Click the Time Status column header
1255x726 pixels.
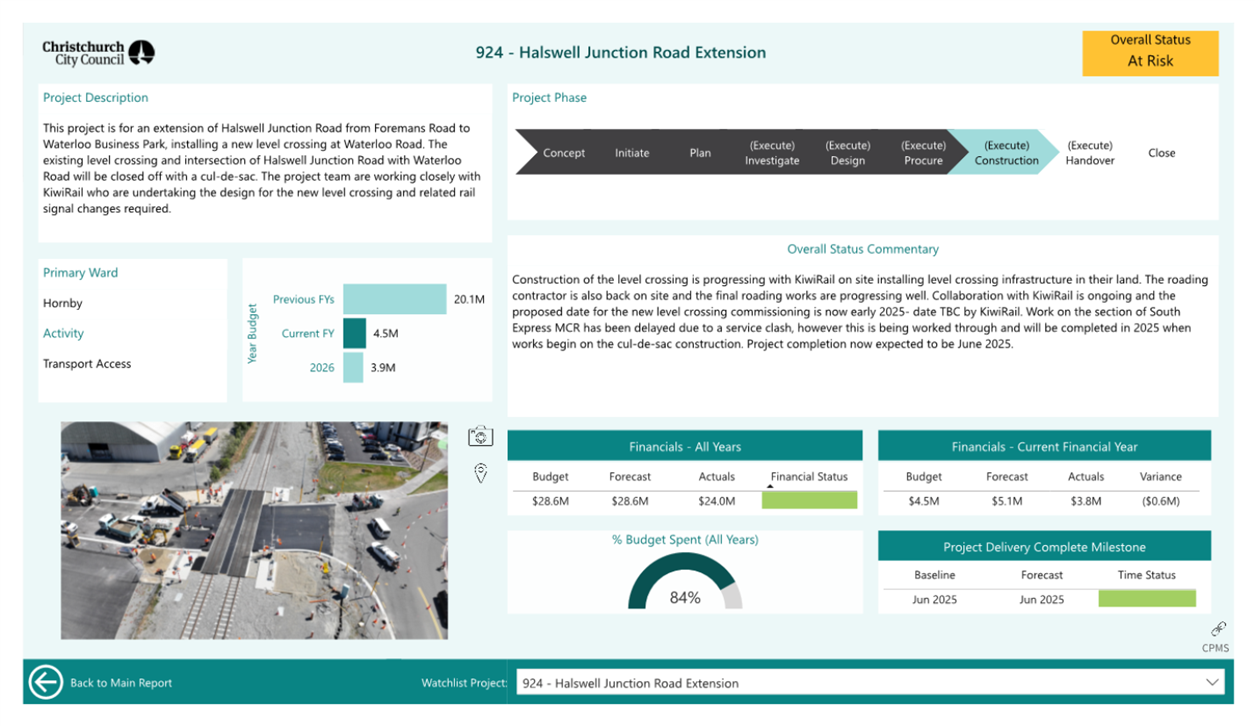tap(1147, 575)
